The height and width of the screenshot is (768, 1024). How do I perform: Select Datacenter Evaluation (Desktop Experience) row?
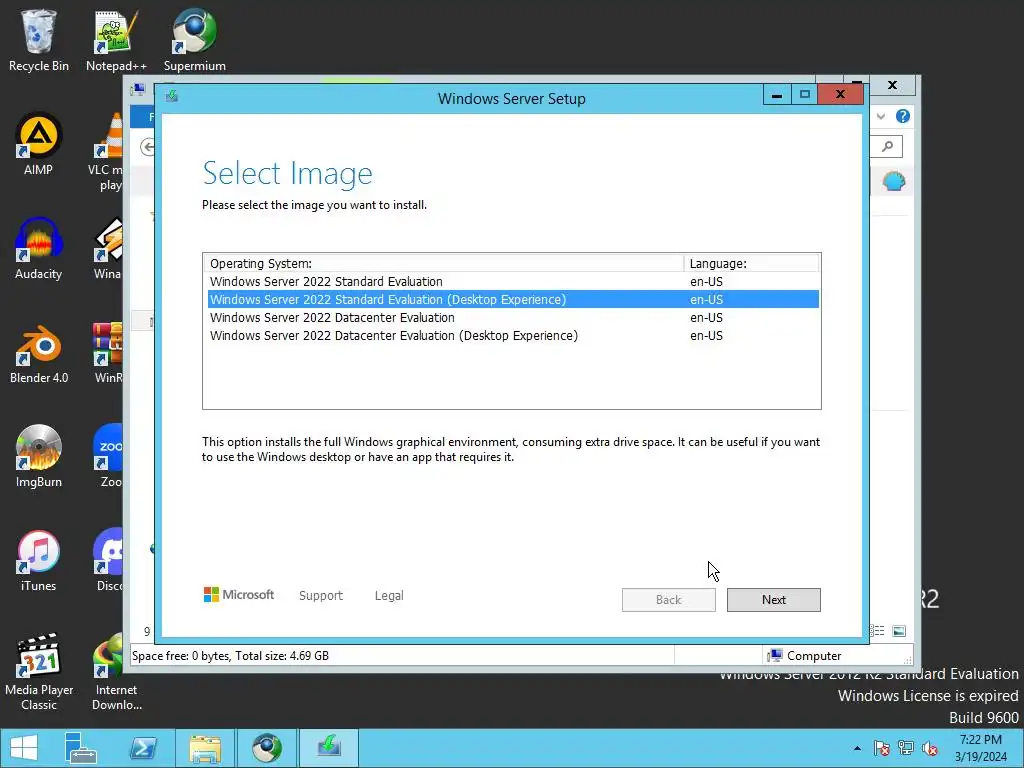pyautogui.click(x=513, y=336)
